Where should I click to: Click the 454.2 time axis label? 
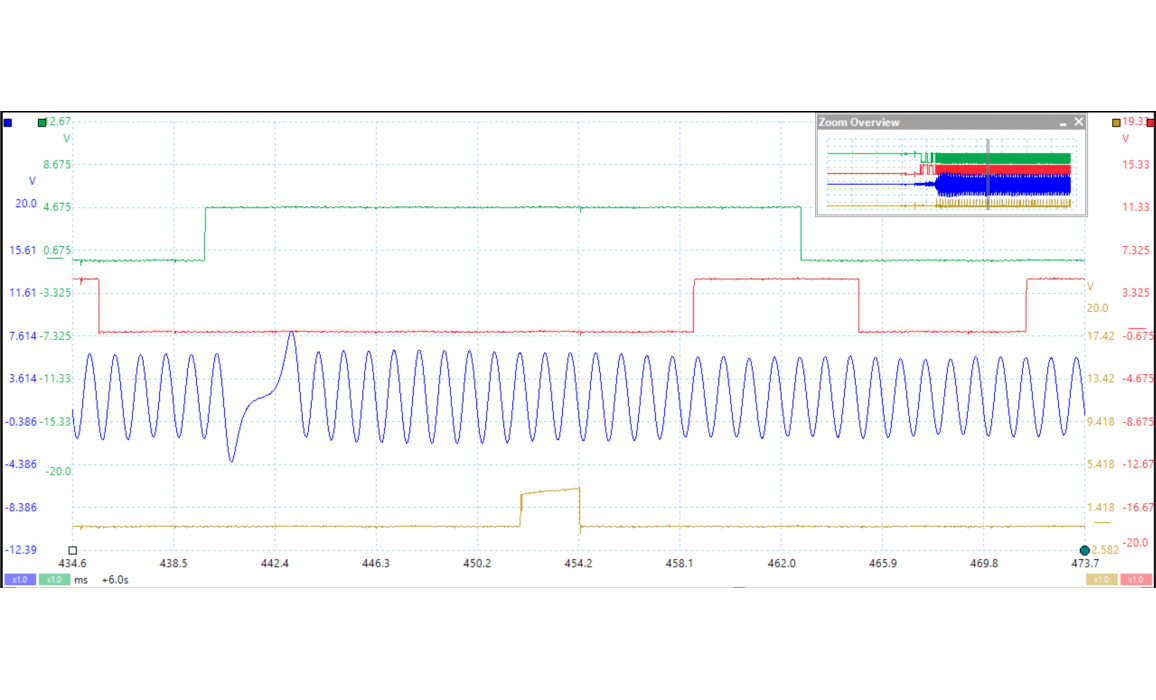coord(578,564)
